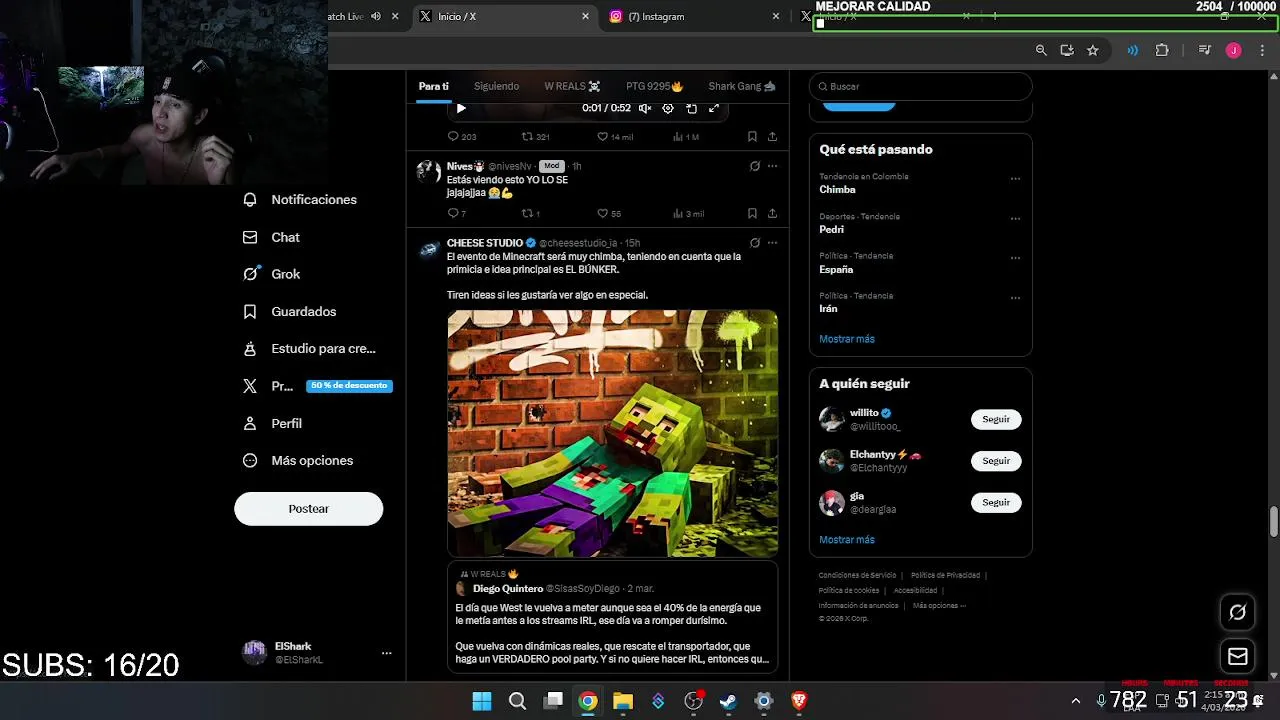Open Steam from the taskbar
This screenshot has height=720, width=1280.
(728, 701)
